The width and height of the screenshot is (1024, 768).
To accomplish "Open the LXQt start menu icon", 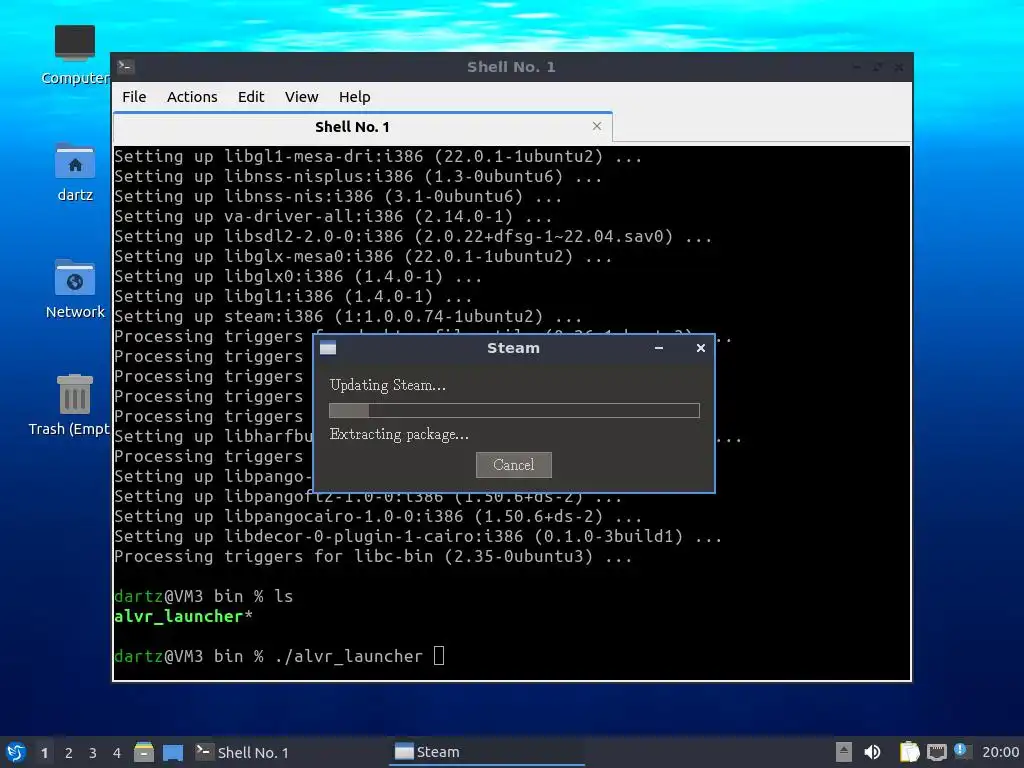I will pos(16,752).
